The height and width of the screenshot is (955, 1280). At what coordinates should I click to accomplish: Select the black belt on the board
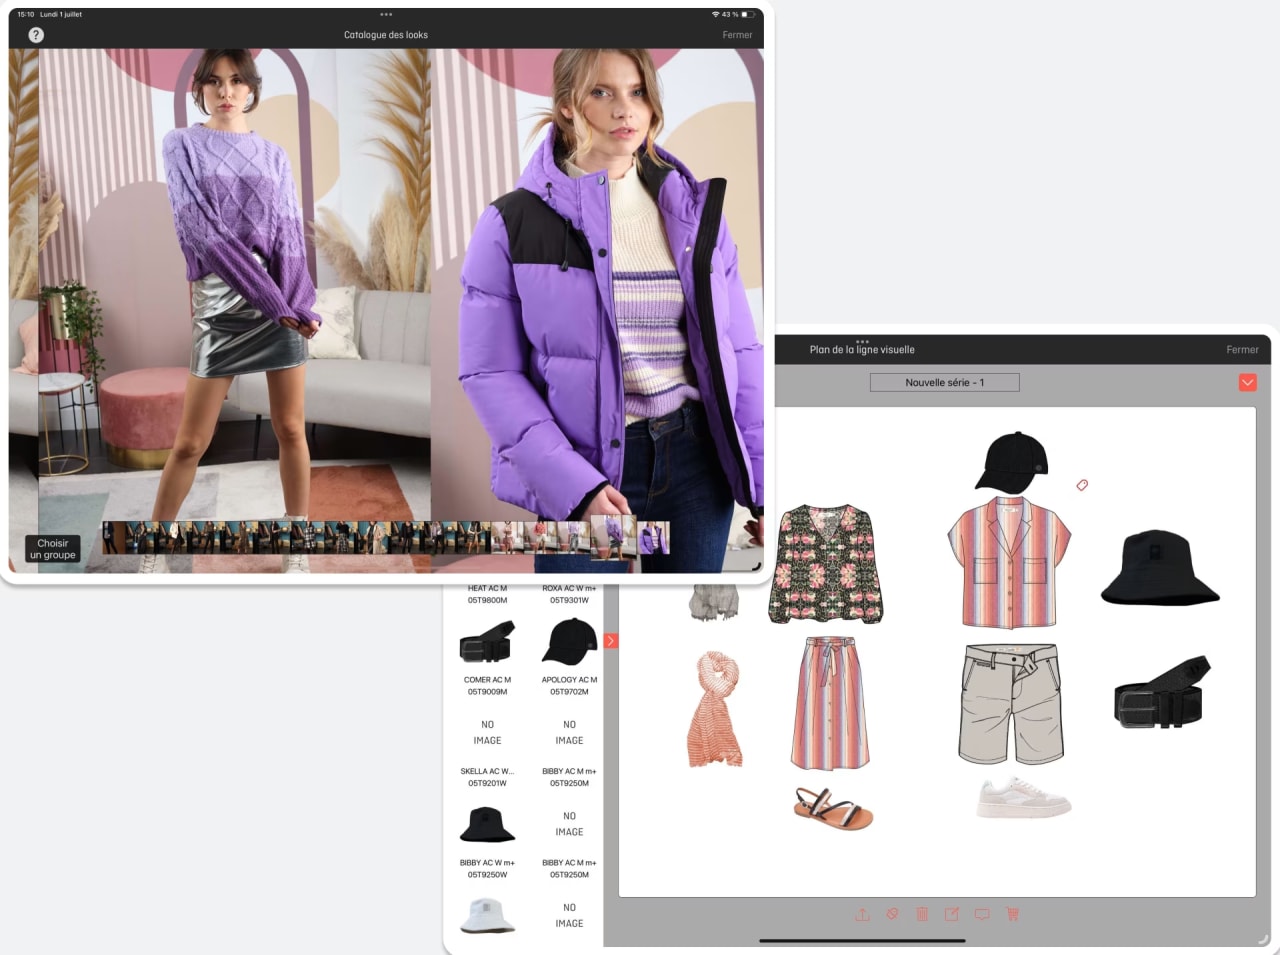pos(1163,692)
